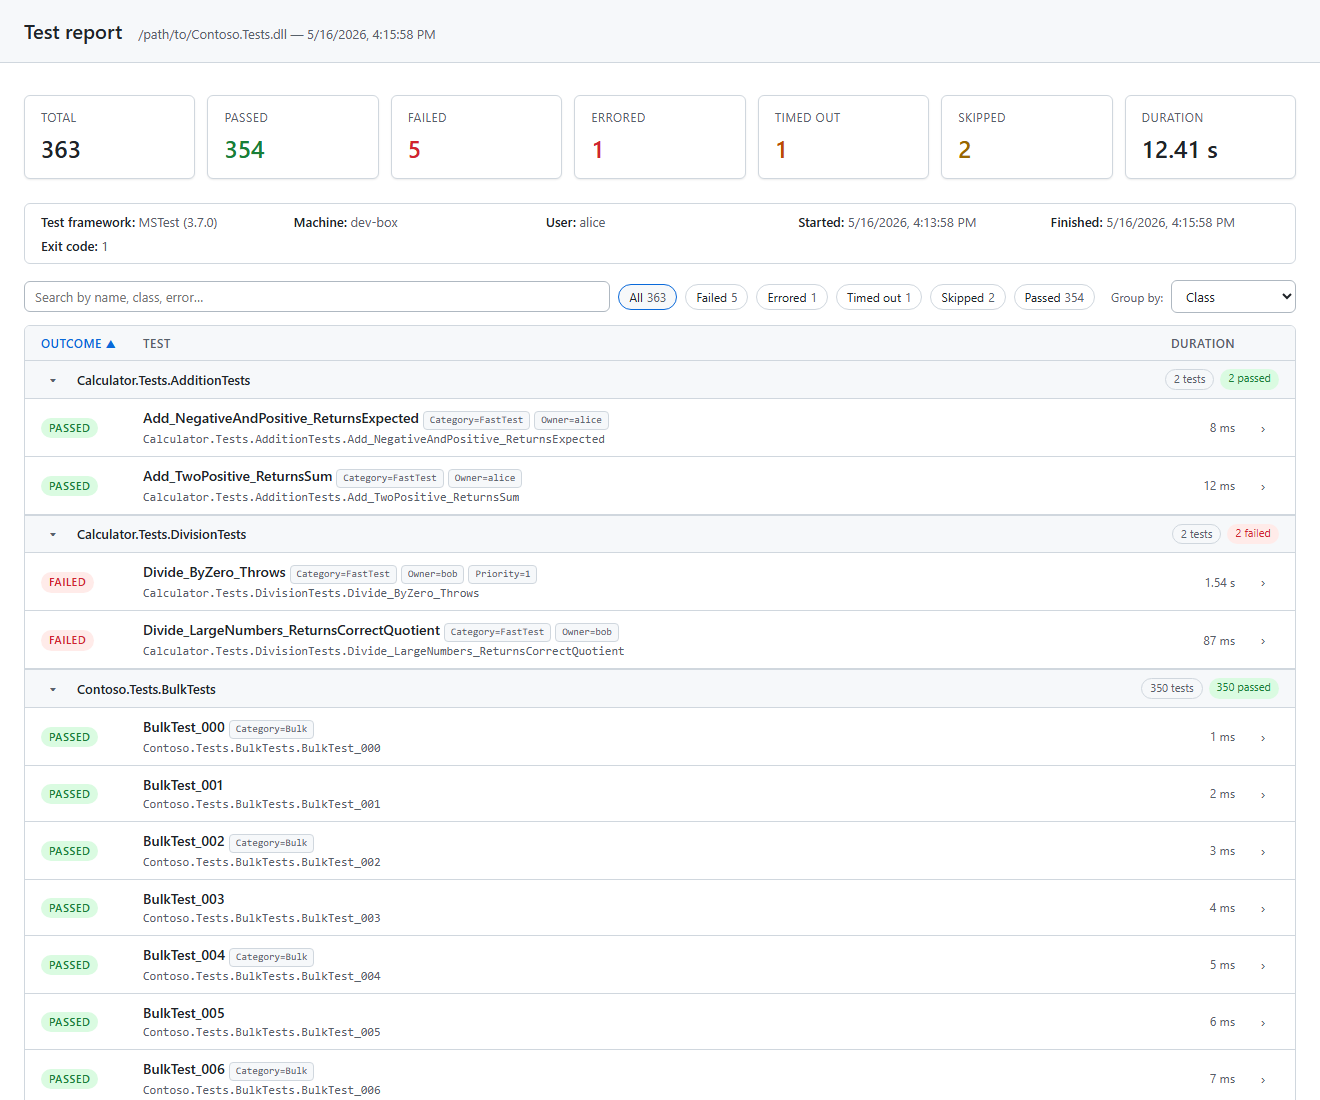Click the Category=FastTest tag on Divide_ByZero_Throws

click(x=343, y=574)
